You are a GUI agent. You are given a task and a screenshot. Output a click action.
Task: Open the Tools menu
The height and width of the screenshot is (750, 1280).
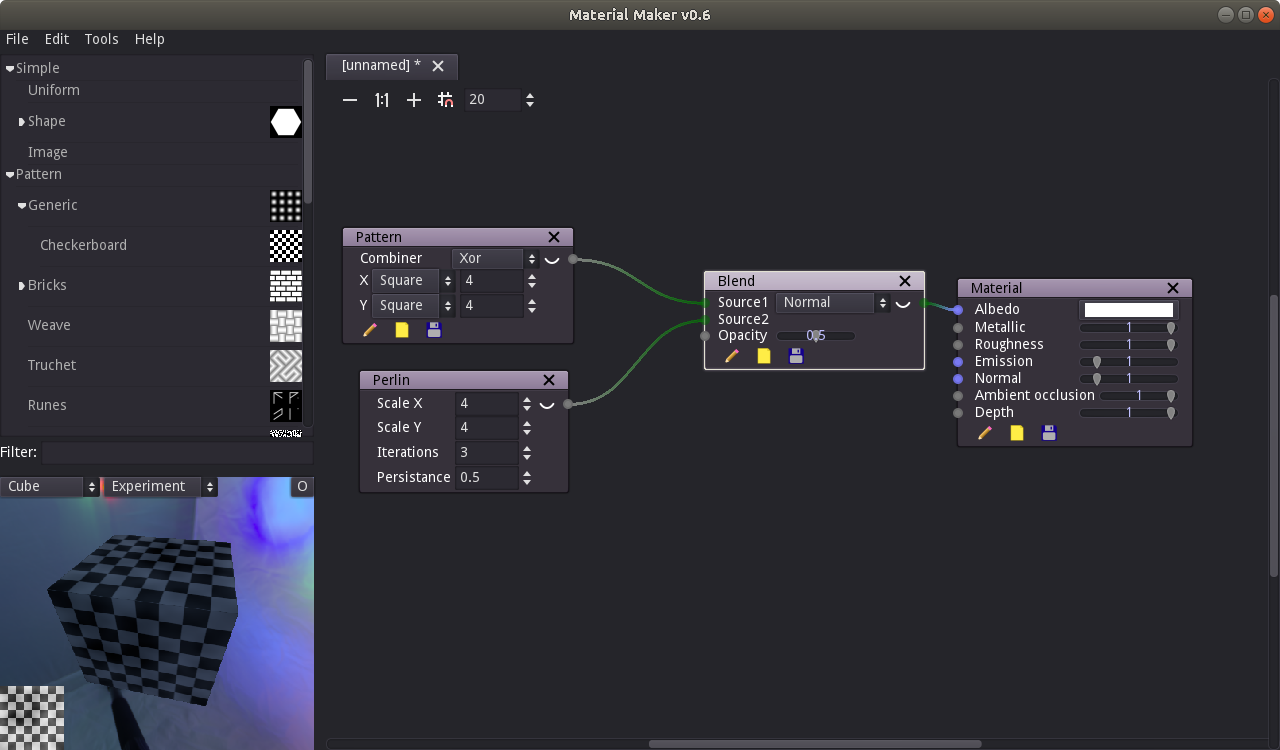pos(101,39)
